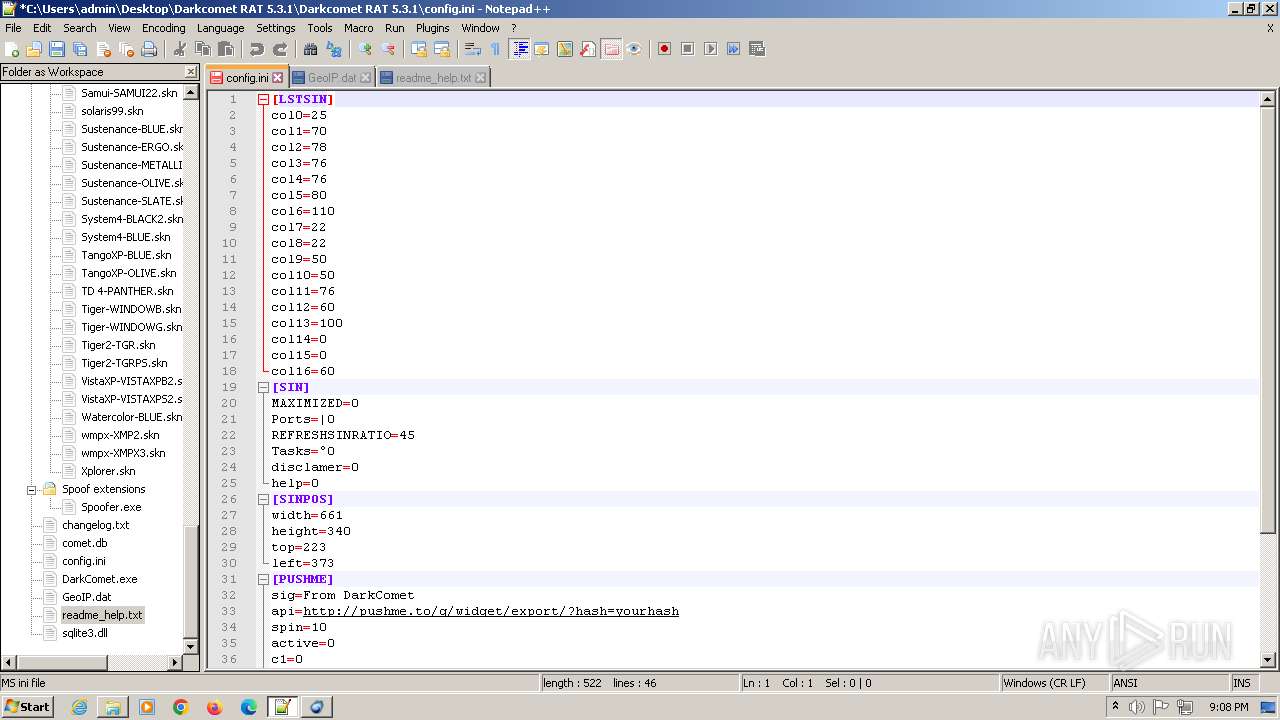
Task: Open the Plugins menu
Action: 432,28
